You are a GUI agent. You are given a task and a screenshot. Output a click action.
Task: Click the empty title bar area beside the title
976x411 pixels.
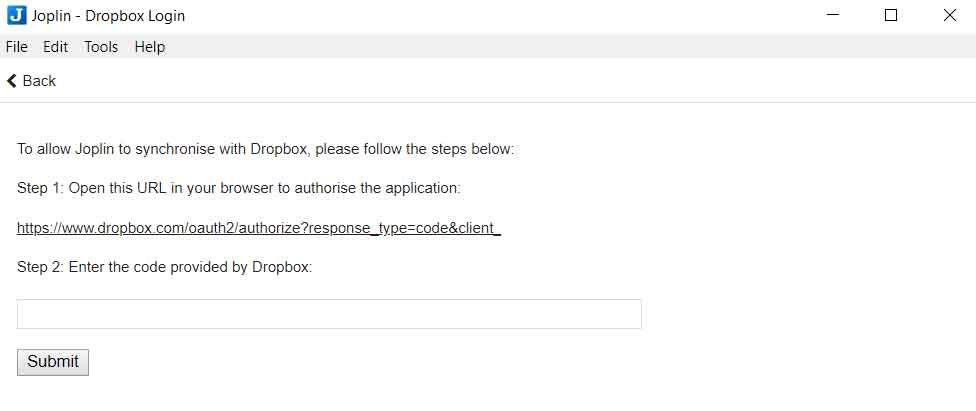(x=500, y=15)
